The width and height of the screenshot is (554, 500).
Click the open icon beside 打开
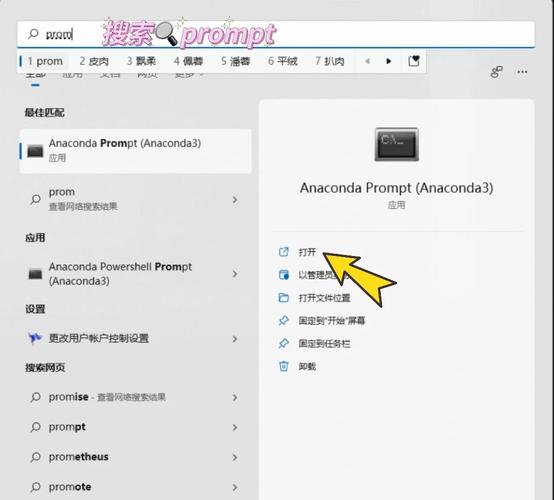pos(284,252)
